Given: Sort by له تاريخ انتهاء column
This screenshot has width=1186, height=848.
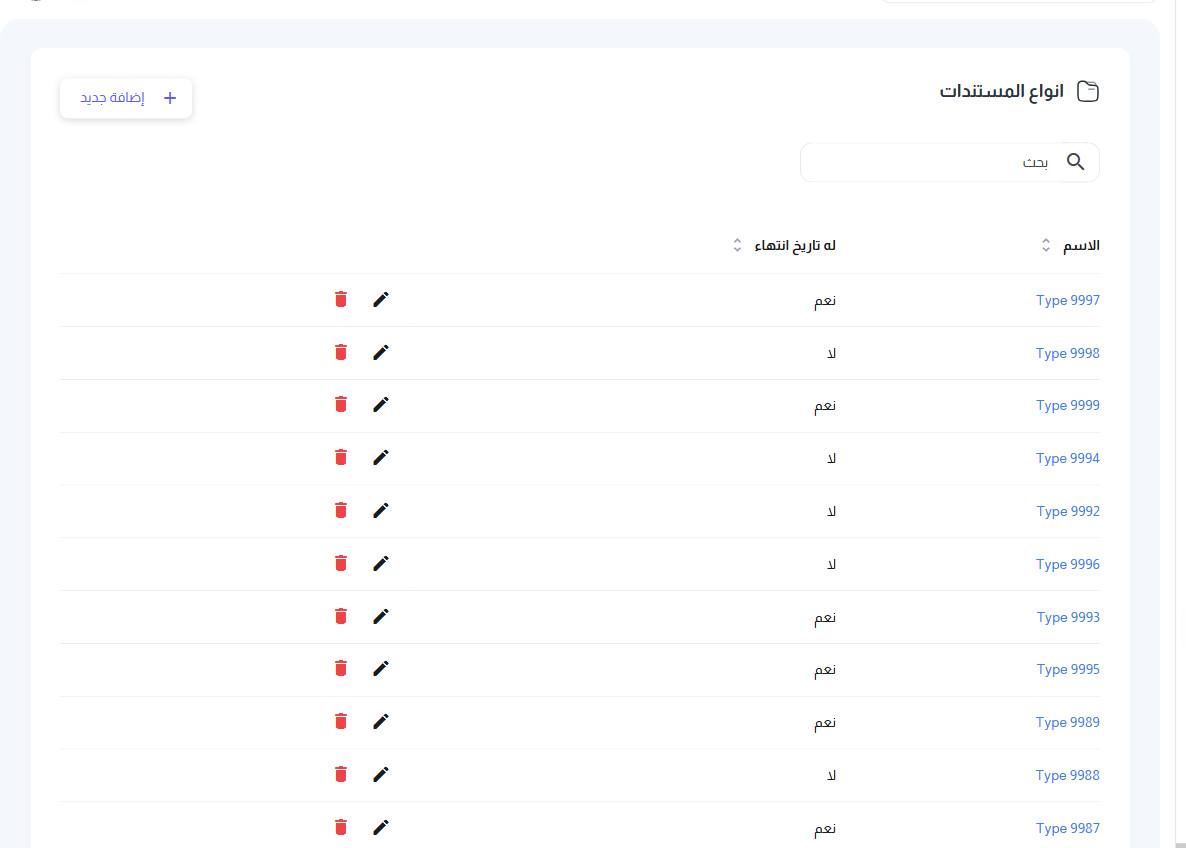Looking at the screenshot, I should coord(737,245).
